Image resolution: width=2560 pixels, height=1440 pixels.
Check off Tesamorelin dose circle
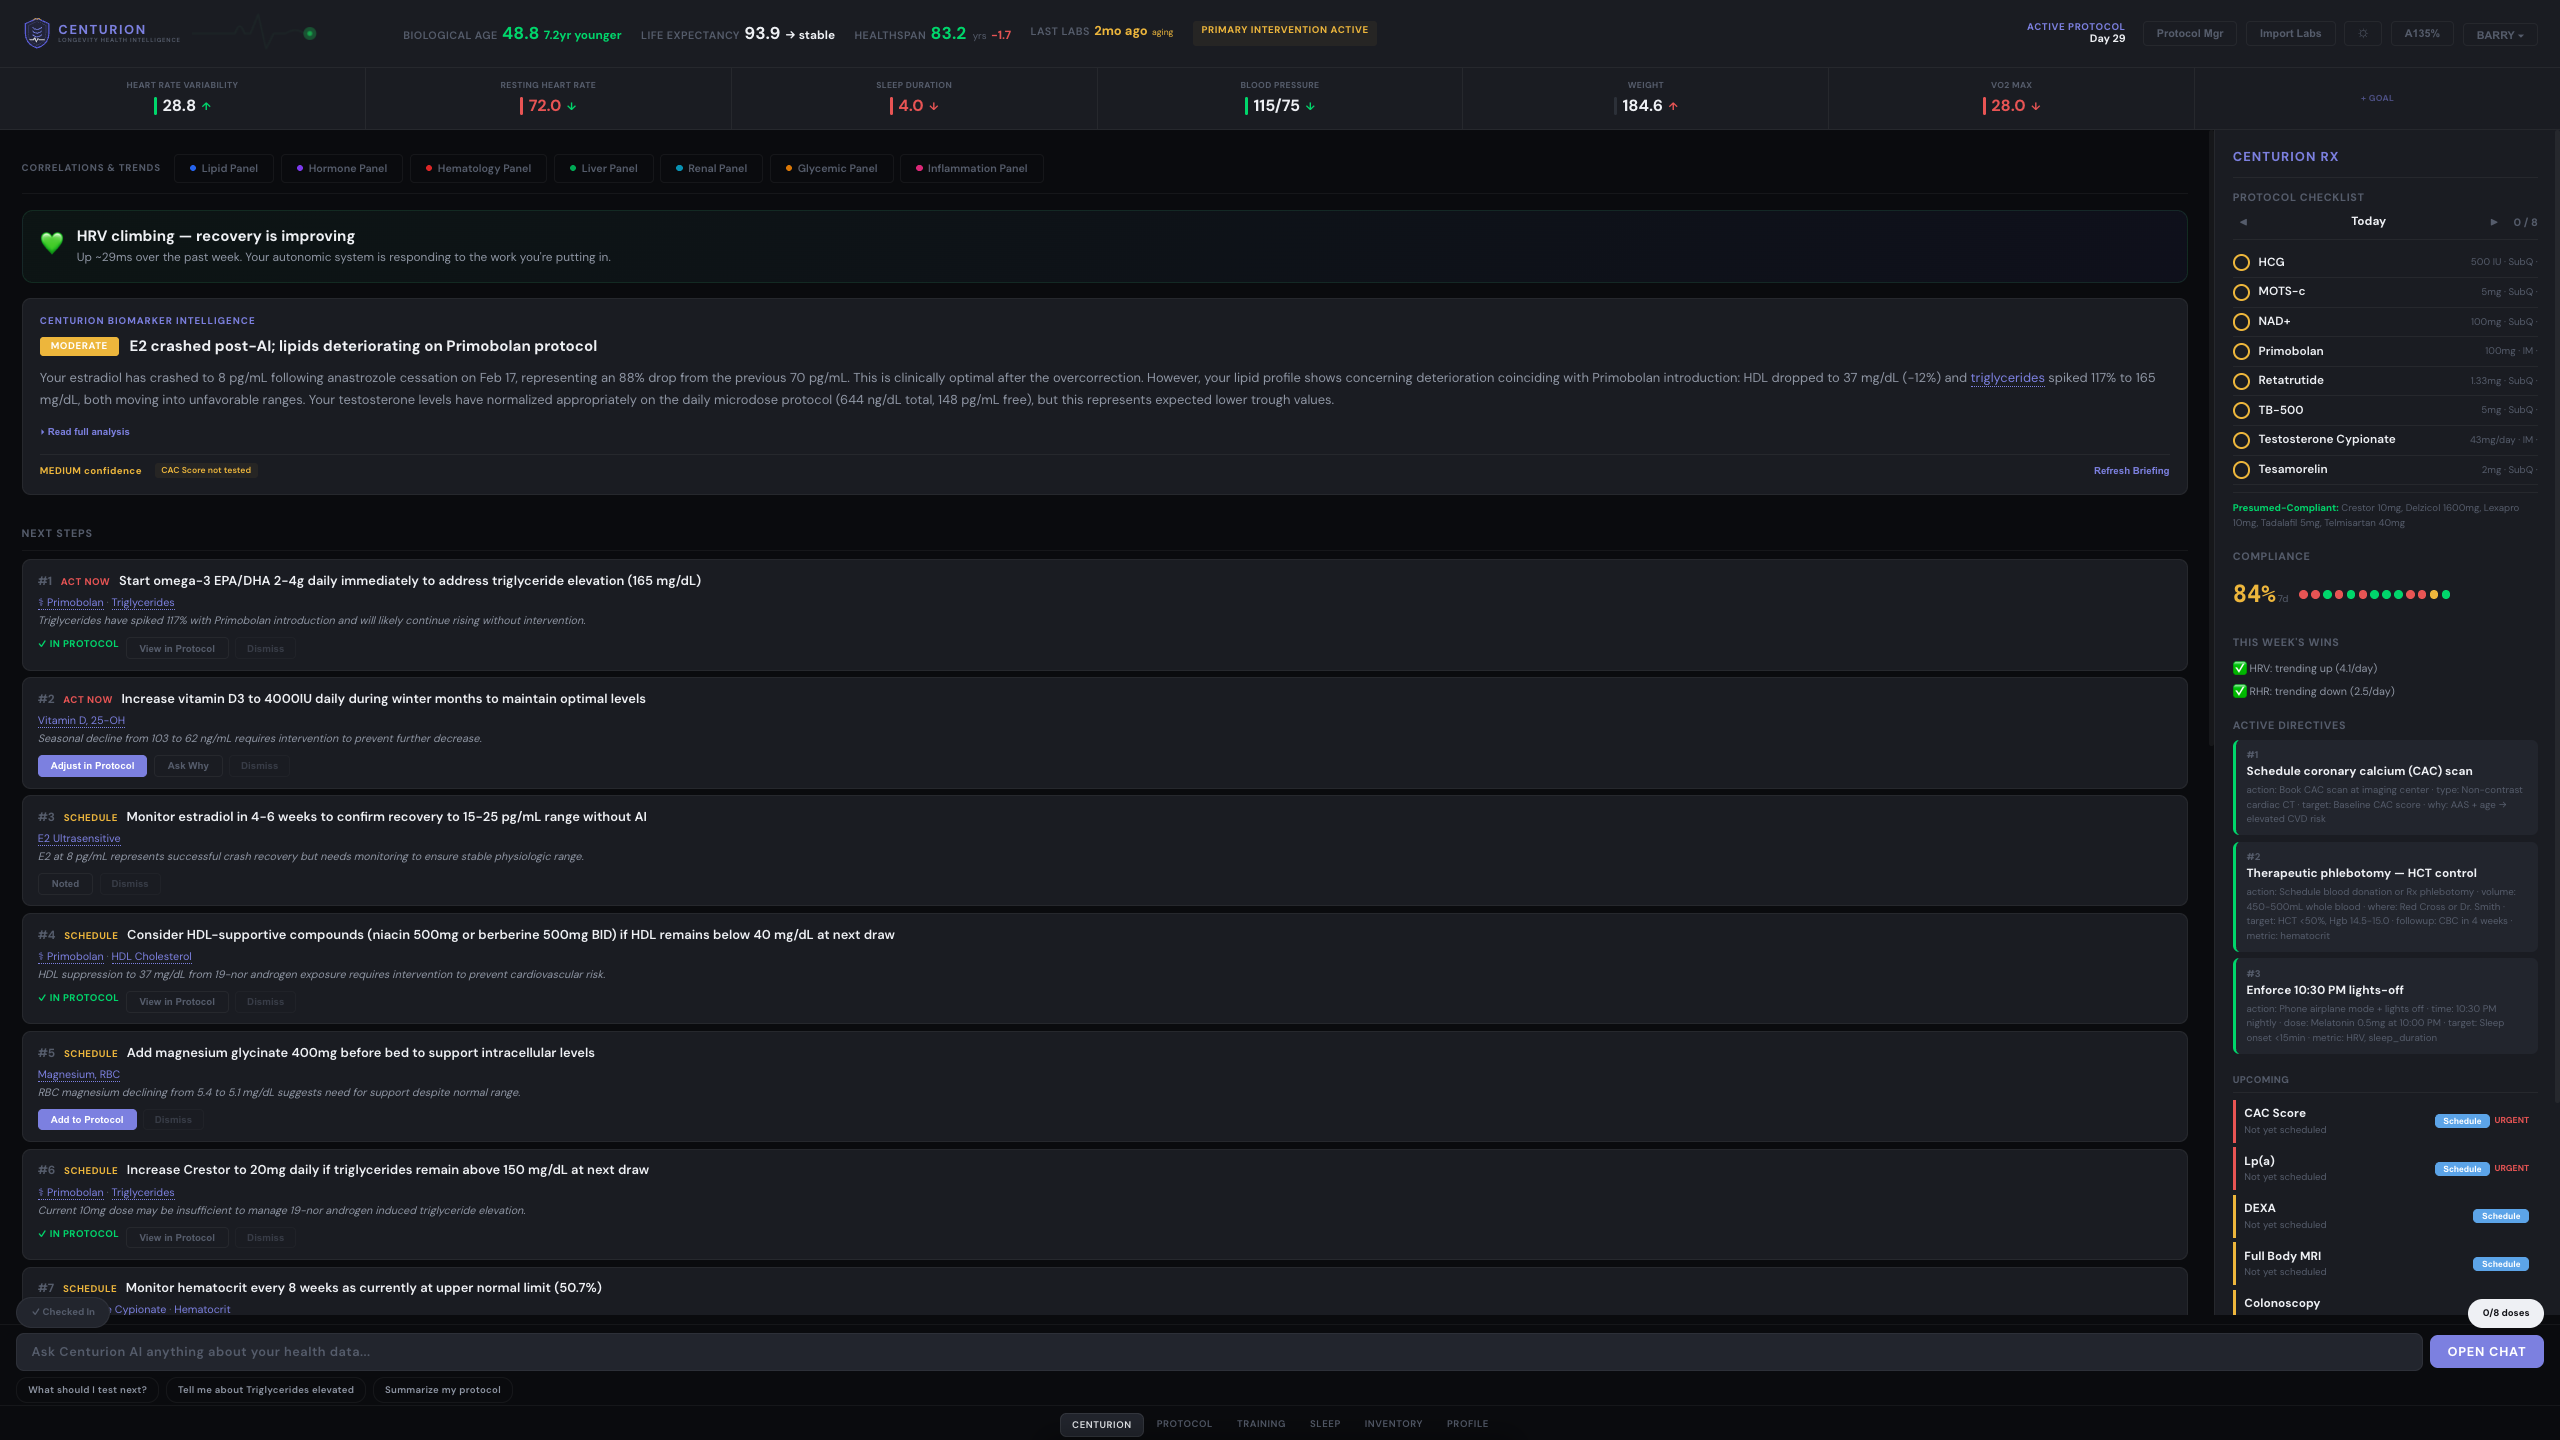point(2241,470)
